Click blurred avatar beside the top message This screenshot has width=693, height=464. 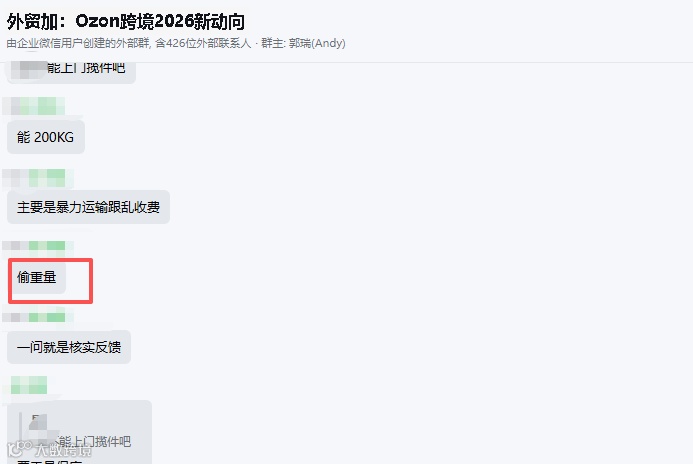tap(32, 69)
